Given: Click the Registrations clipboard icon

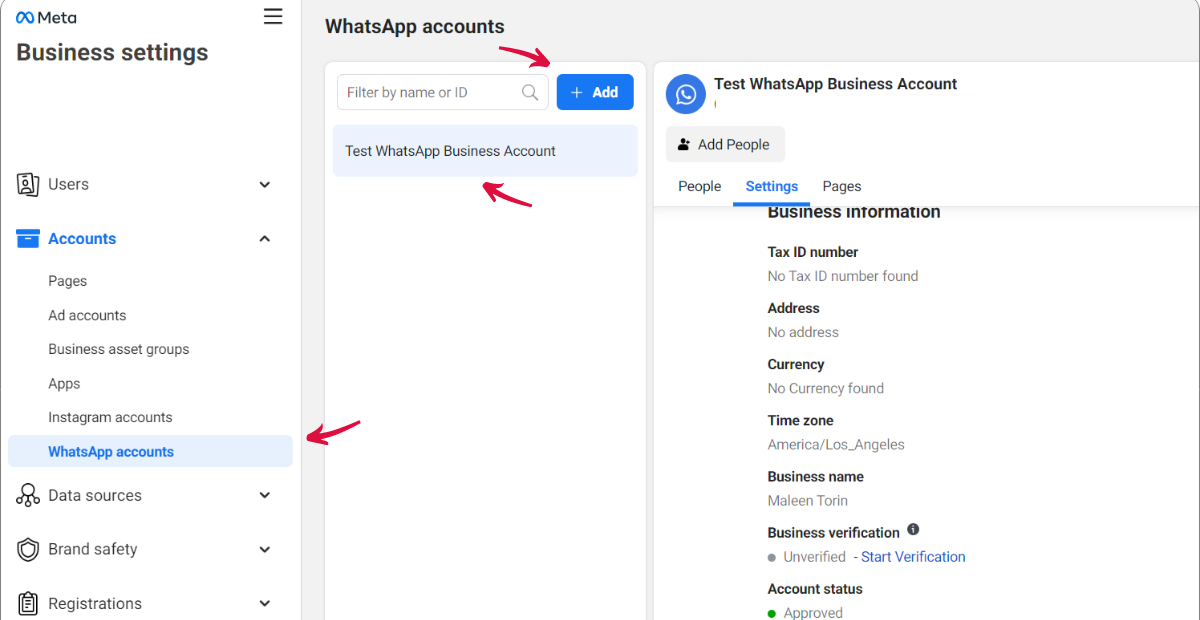Looking at the screenshot, I should (28, 603).
